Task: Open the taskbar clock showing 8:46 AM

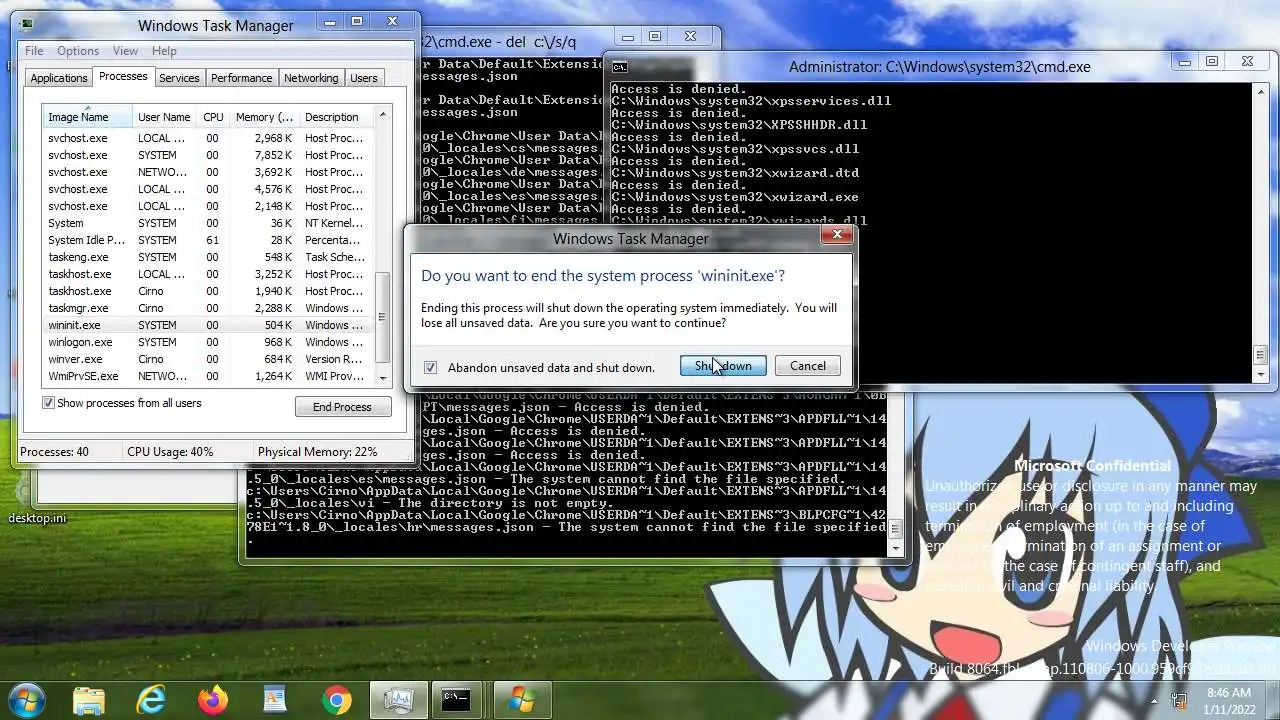Action: tap(1228, 700)
